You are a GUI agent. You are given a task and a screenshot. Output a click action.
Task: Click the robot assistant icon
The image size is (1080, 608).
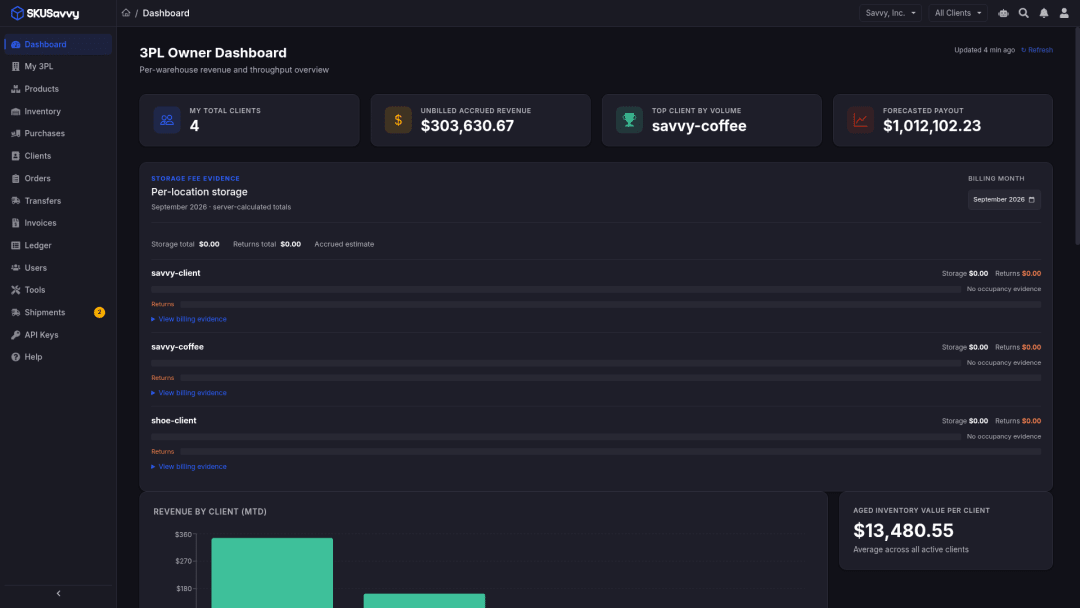(1004, 13)
